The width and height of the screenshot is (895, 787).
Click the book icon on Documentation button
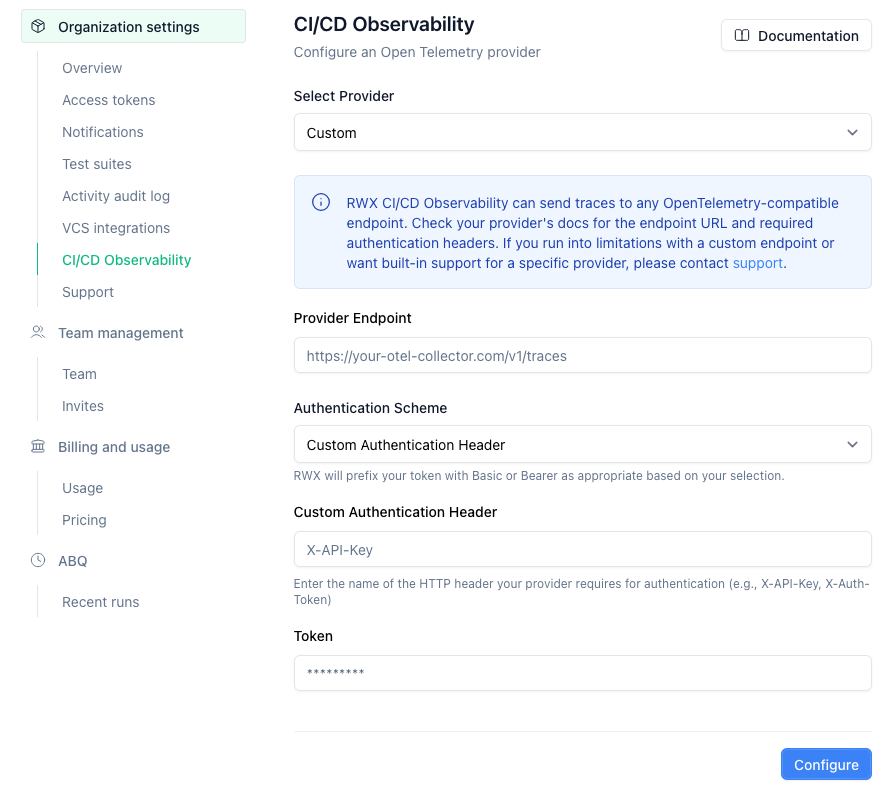click(742, 36)
